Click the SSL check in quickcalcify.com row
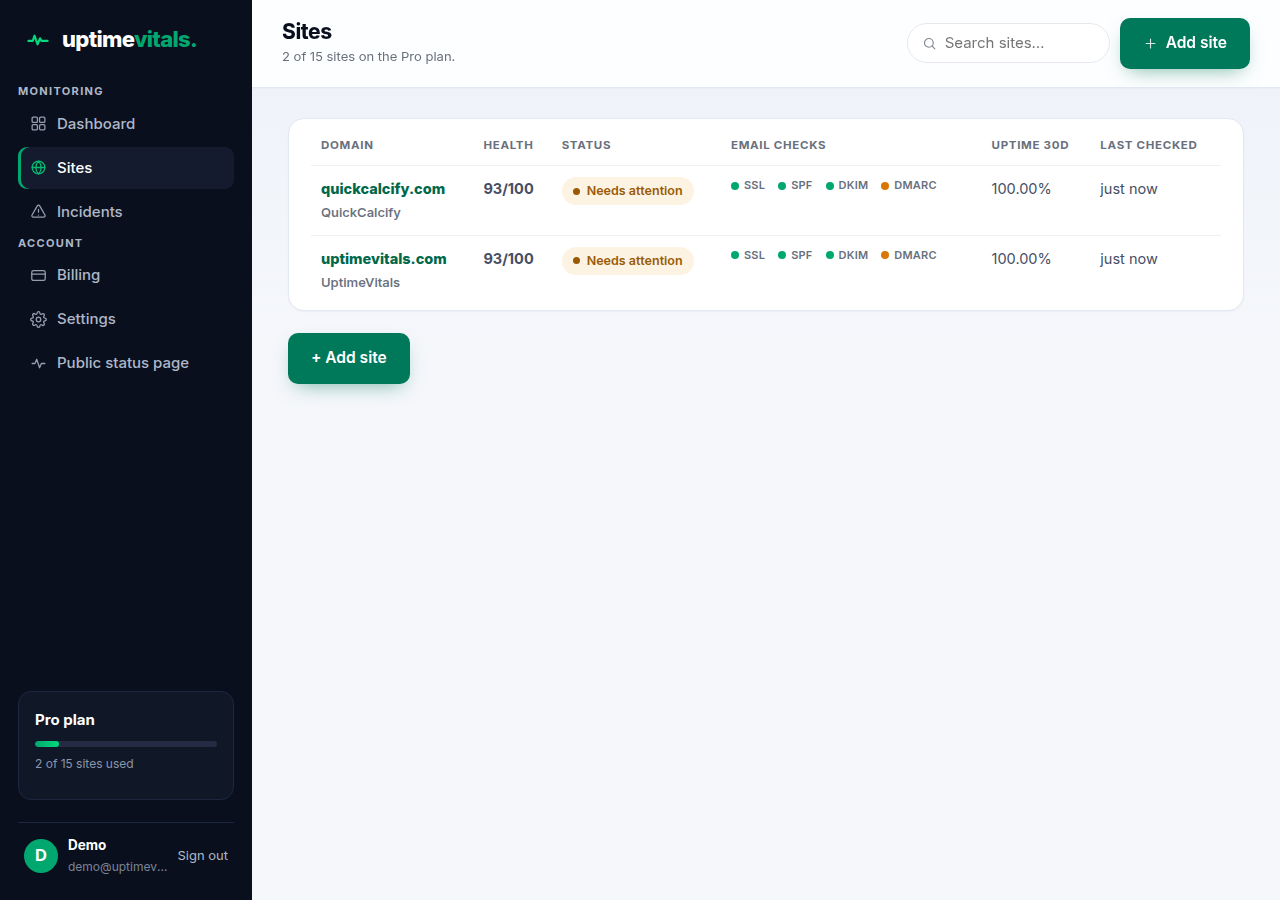This screenshot has width=1280, height=900. (748, 186)
